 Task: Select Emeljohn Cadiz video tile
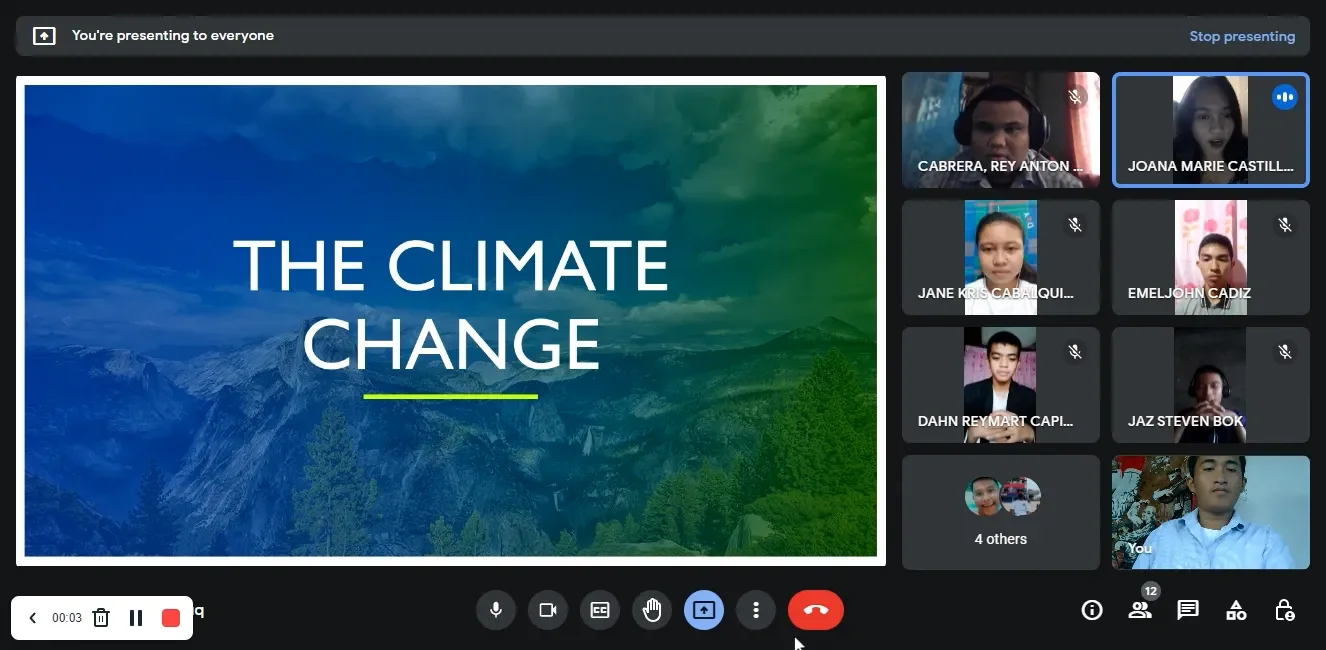click(1211, 258)
